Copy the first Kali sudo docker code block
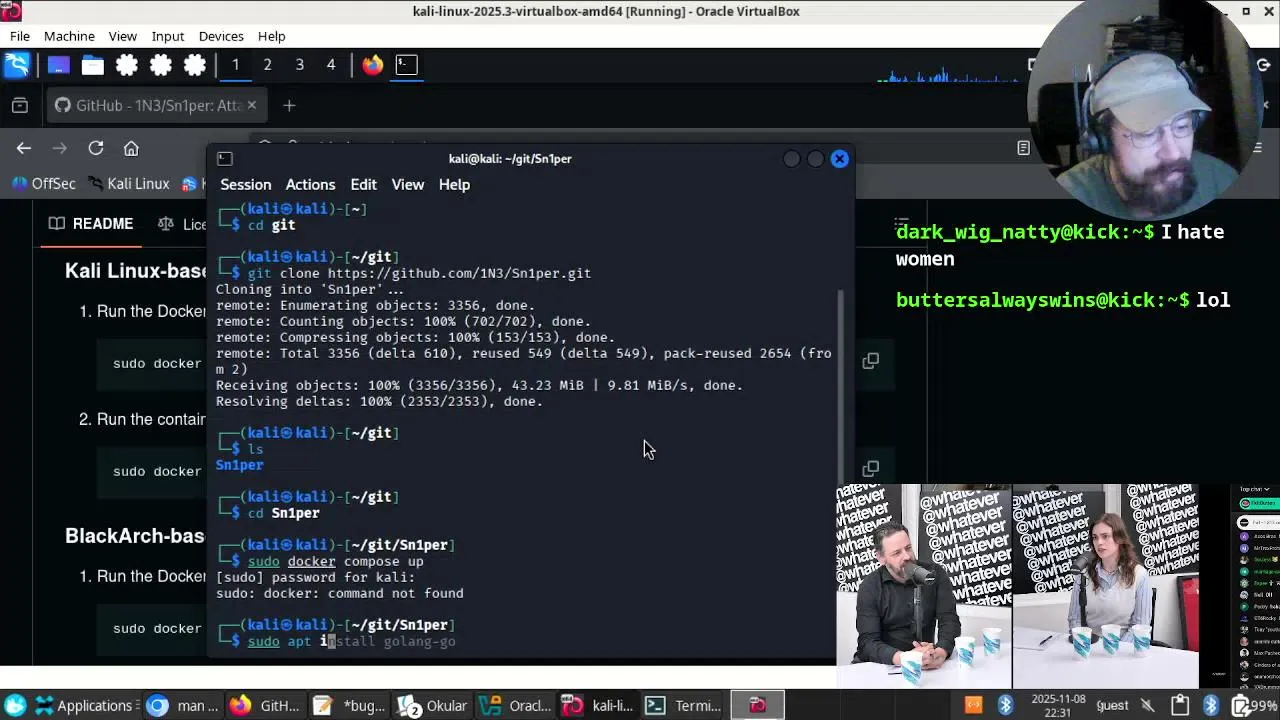Image resolution: width=1280 pixels, height=720 pixels. [x=871, y=361]
